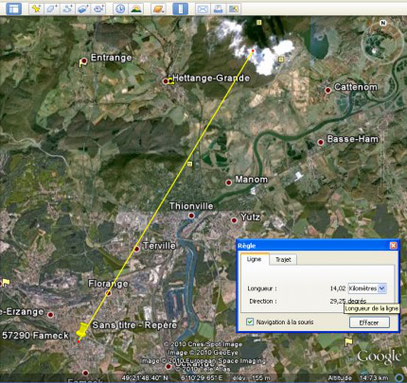407x383 pixels.
Task: Clear the measurement with Effacer button
Action: (x=369, y=322)
